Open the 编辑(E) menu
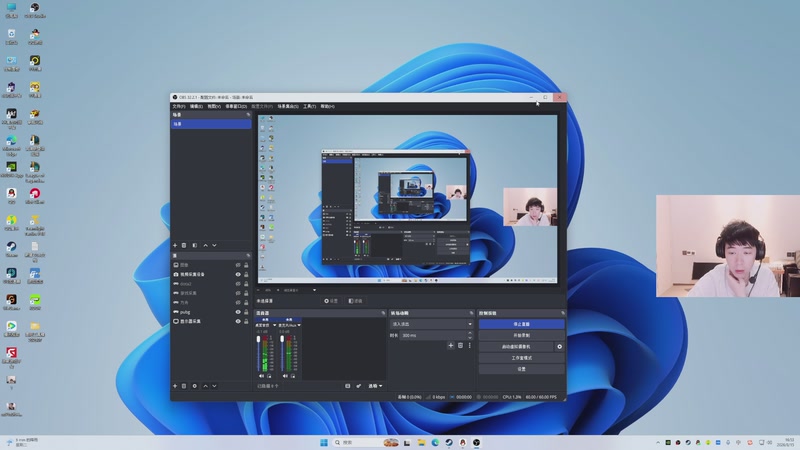Image resolution: width=800 pixels, height=450 pixels. pos(196,107)
